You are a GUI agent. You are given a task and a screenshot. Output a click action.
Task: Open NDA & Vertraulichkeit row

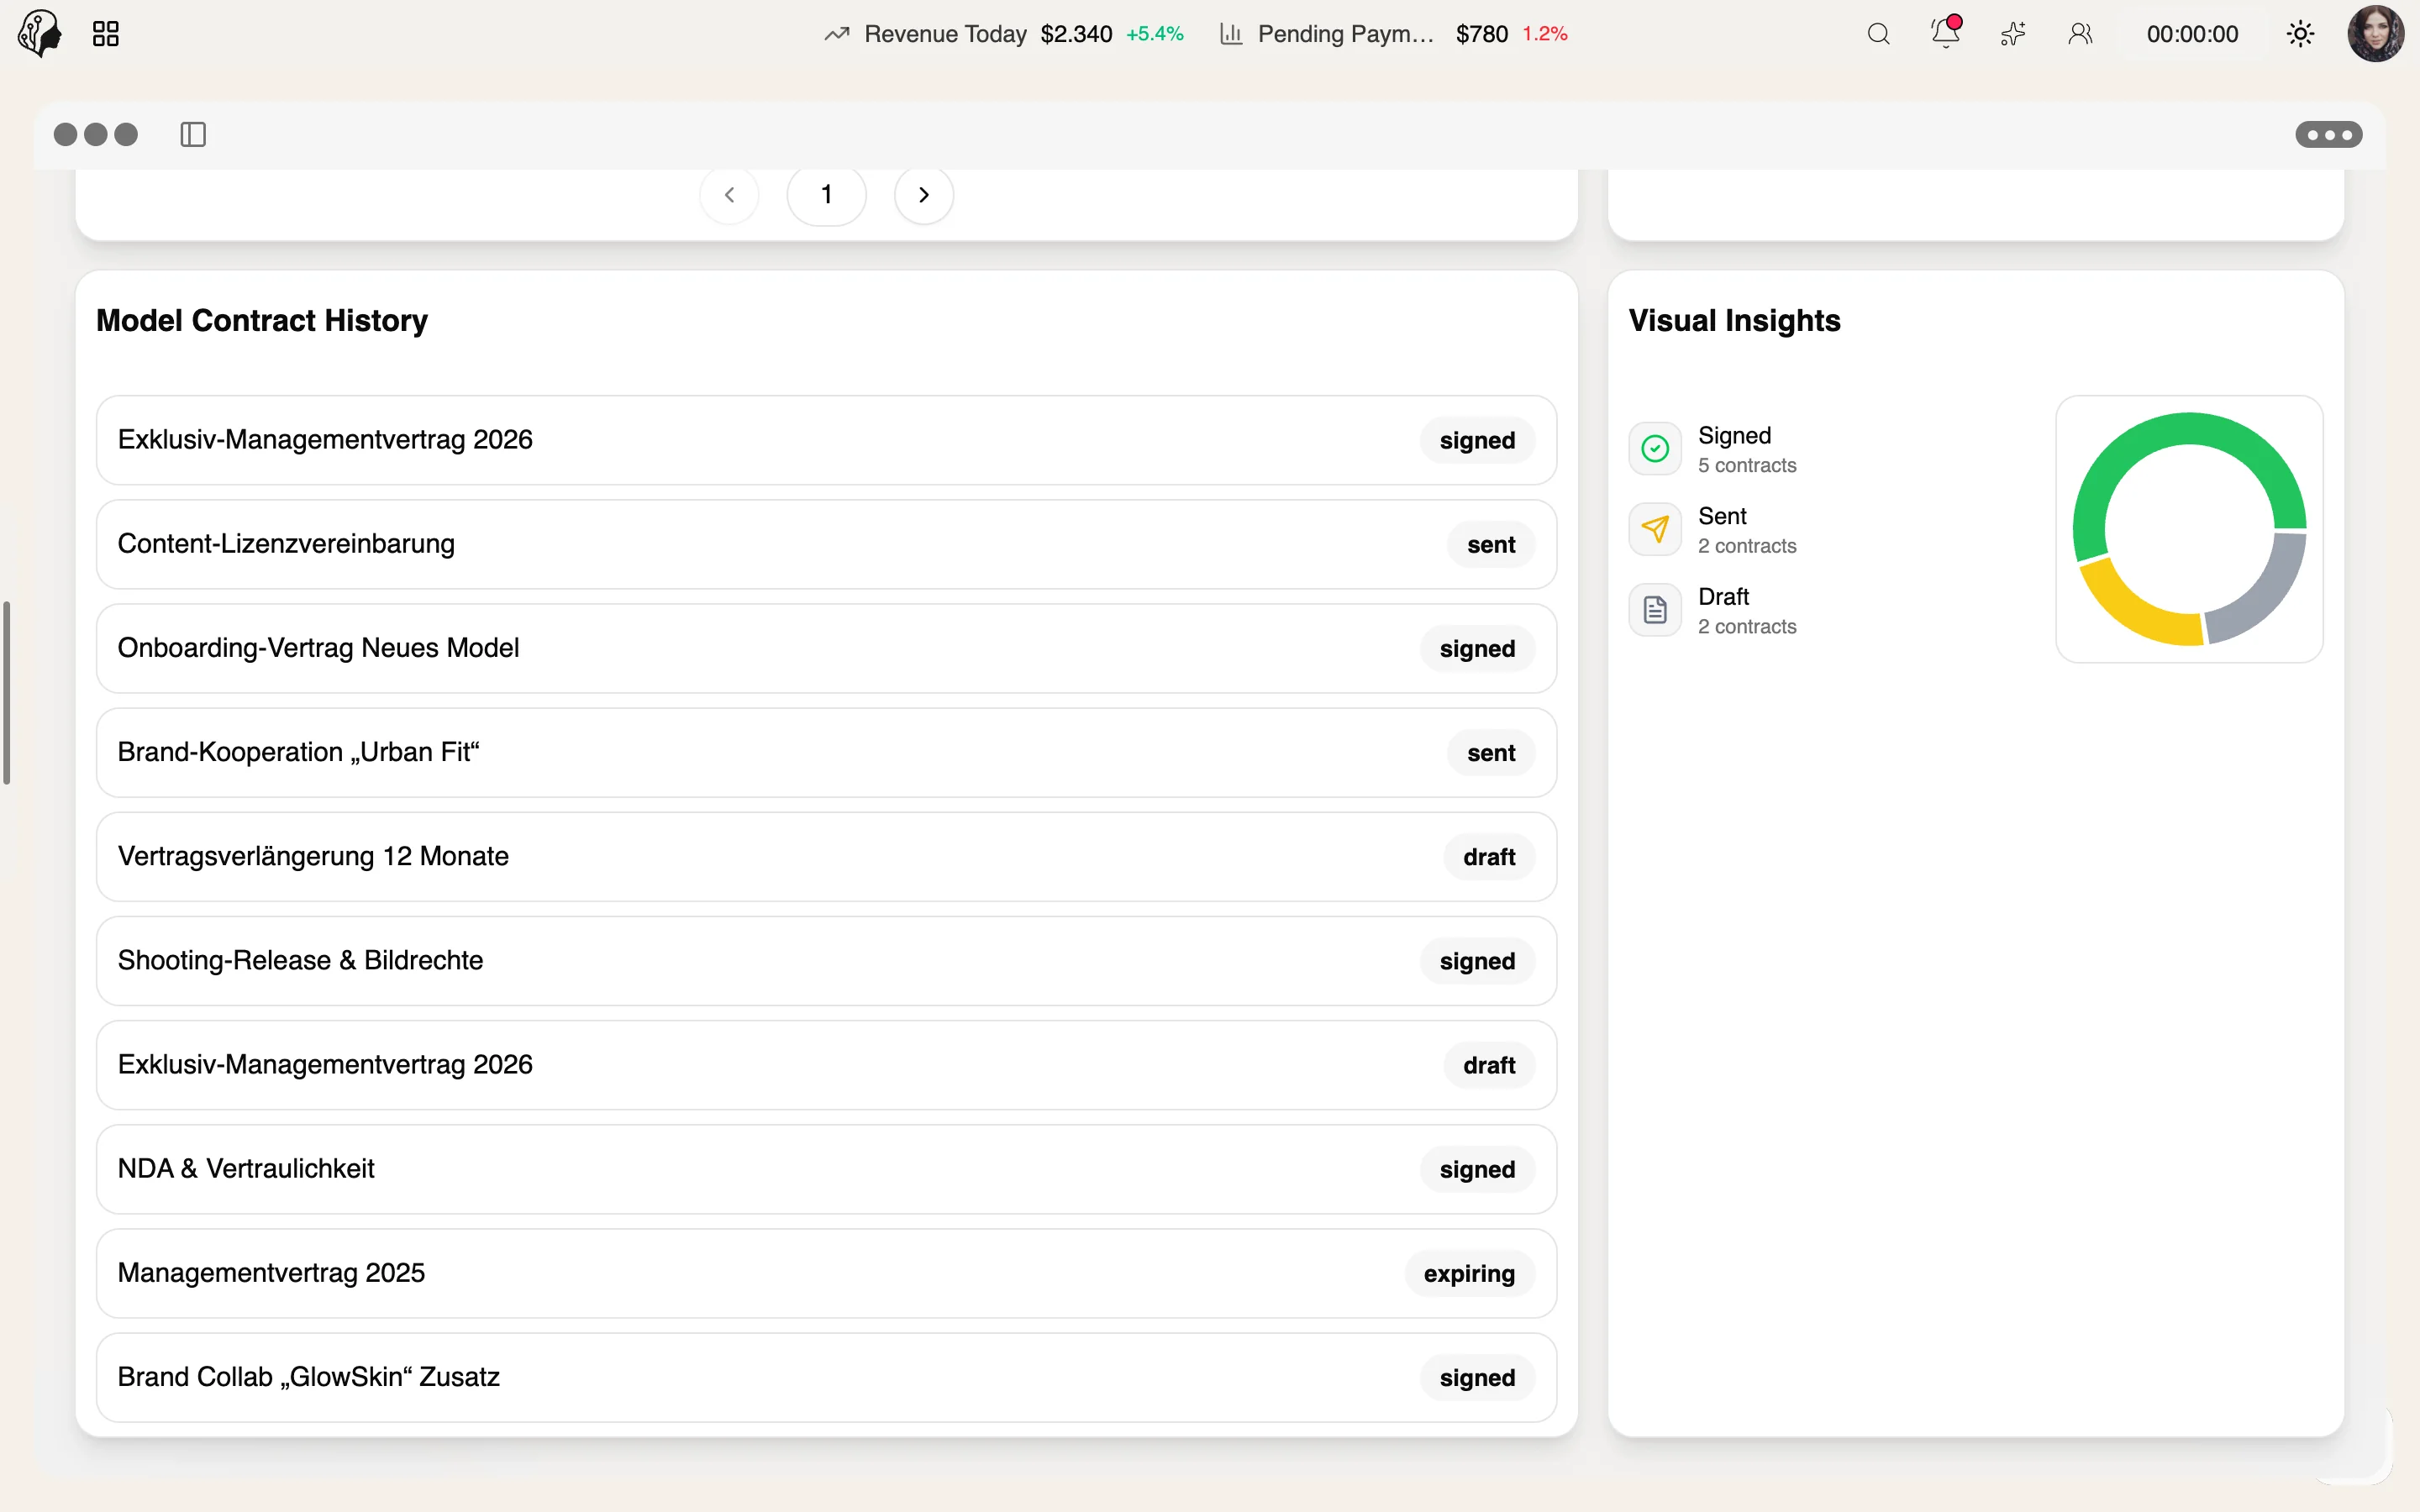[x=826, y=1169]
